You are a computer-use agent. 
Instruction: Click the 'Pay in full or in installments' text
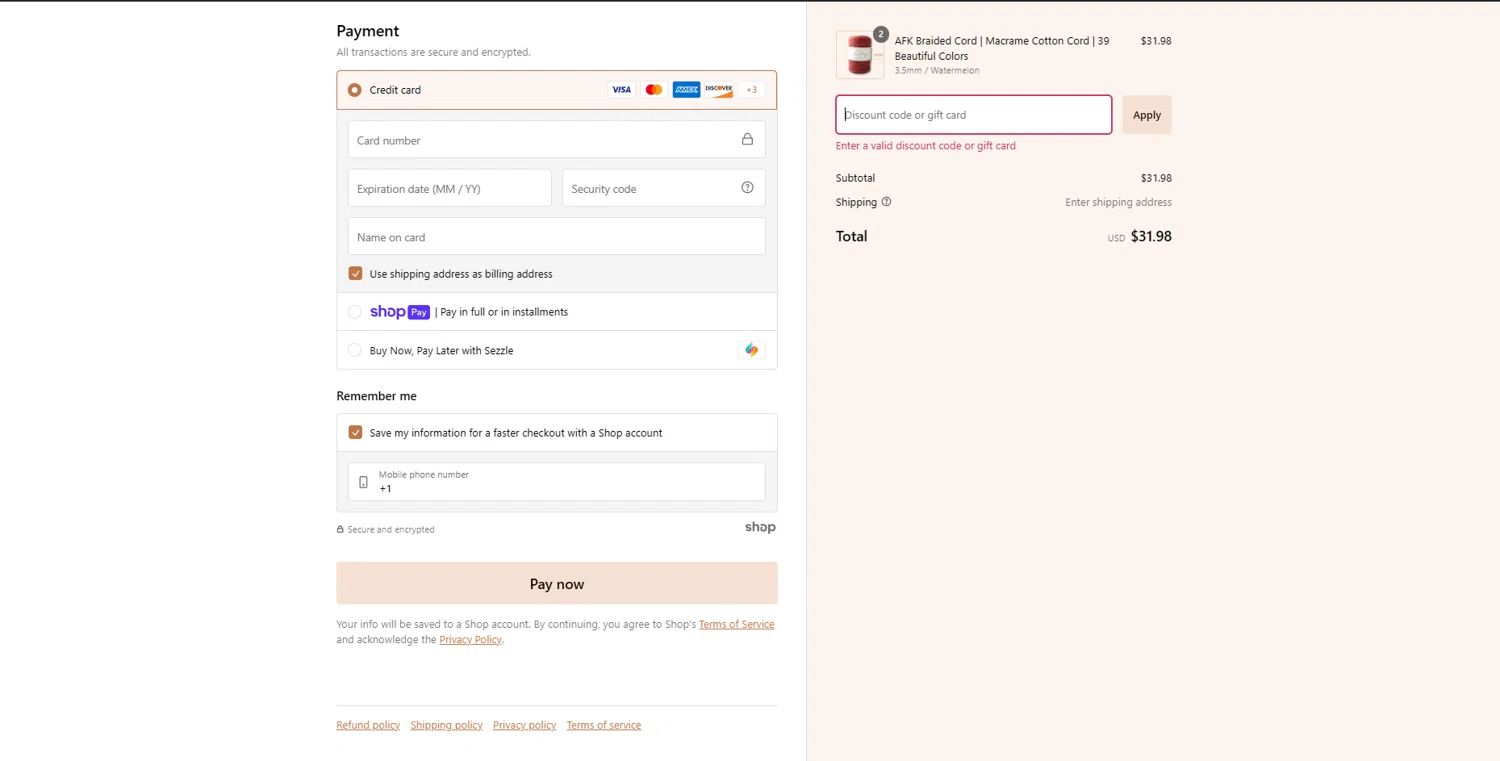[x=504, y=312]
